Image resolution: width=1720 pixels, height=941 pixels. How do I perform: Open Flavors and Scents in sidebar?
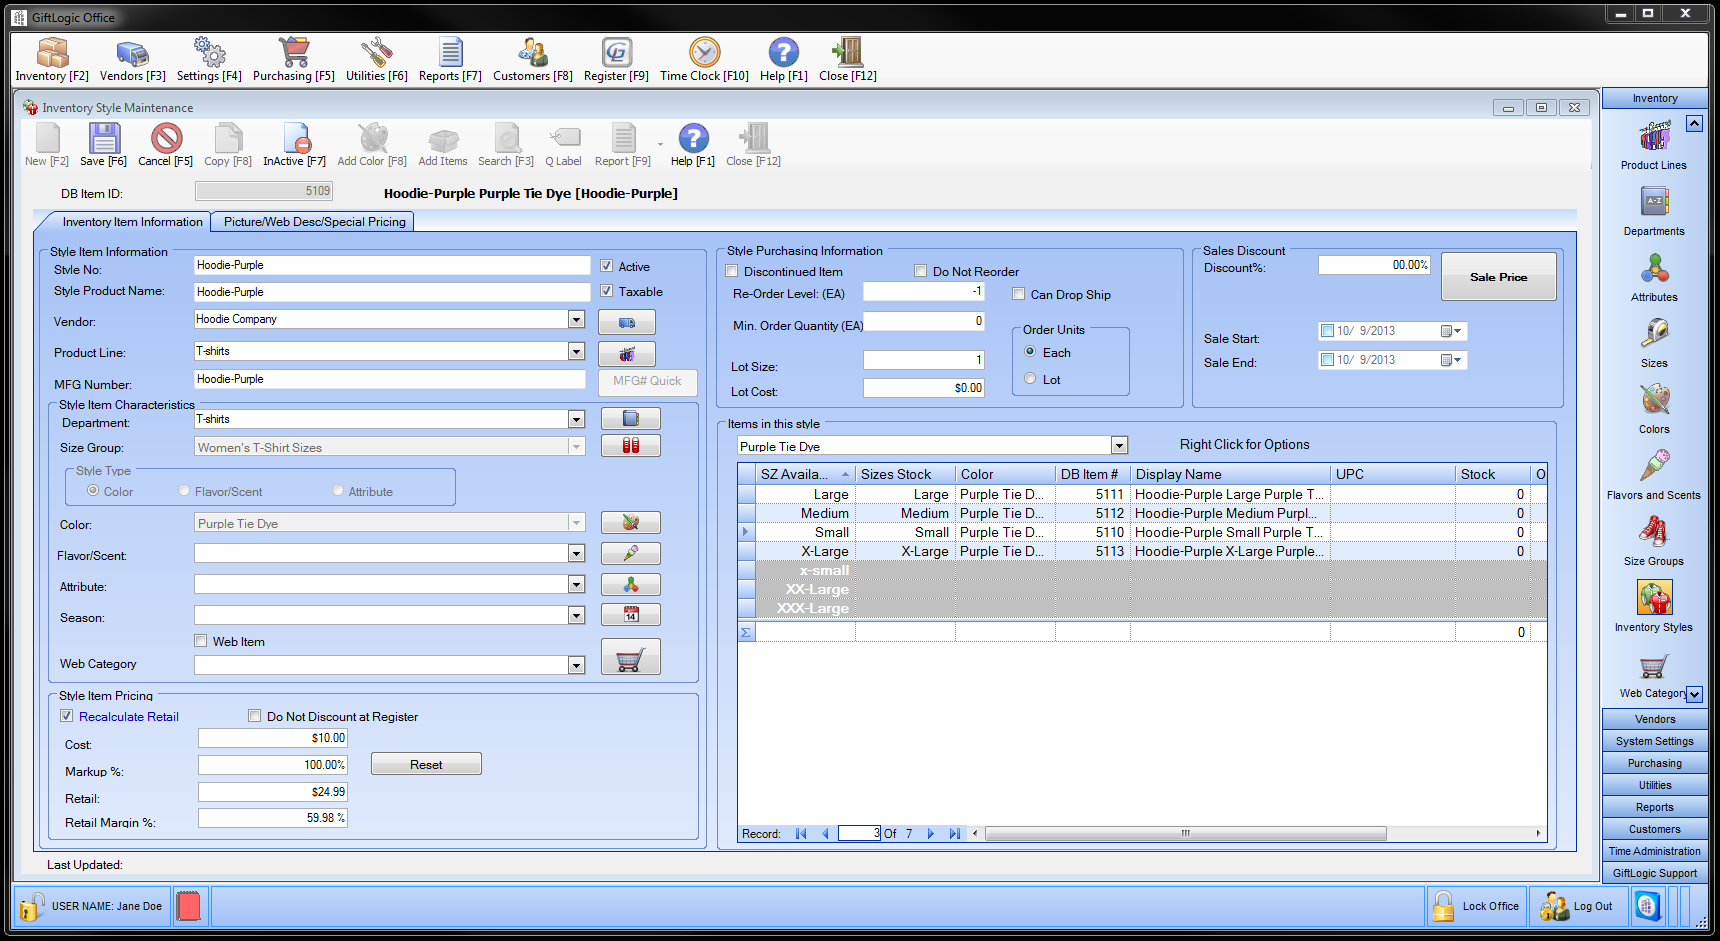point(1653,475)
